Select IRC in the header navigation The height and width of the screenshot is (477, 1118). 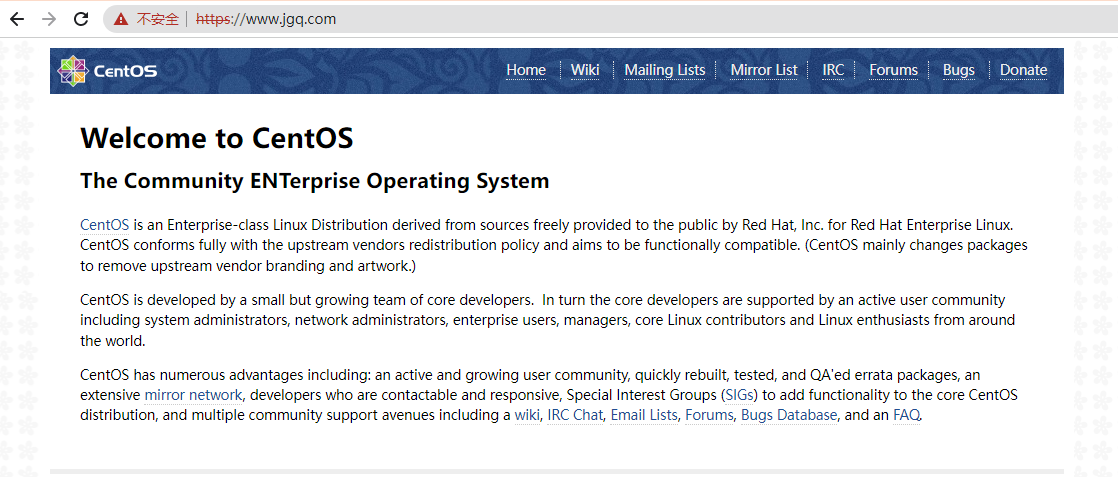tap(833, 70)
